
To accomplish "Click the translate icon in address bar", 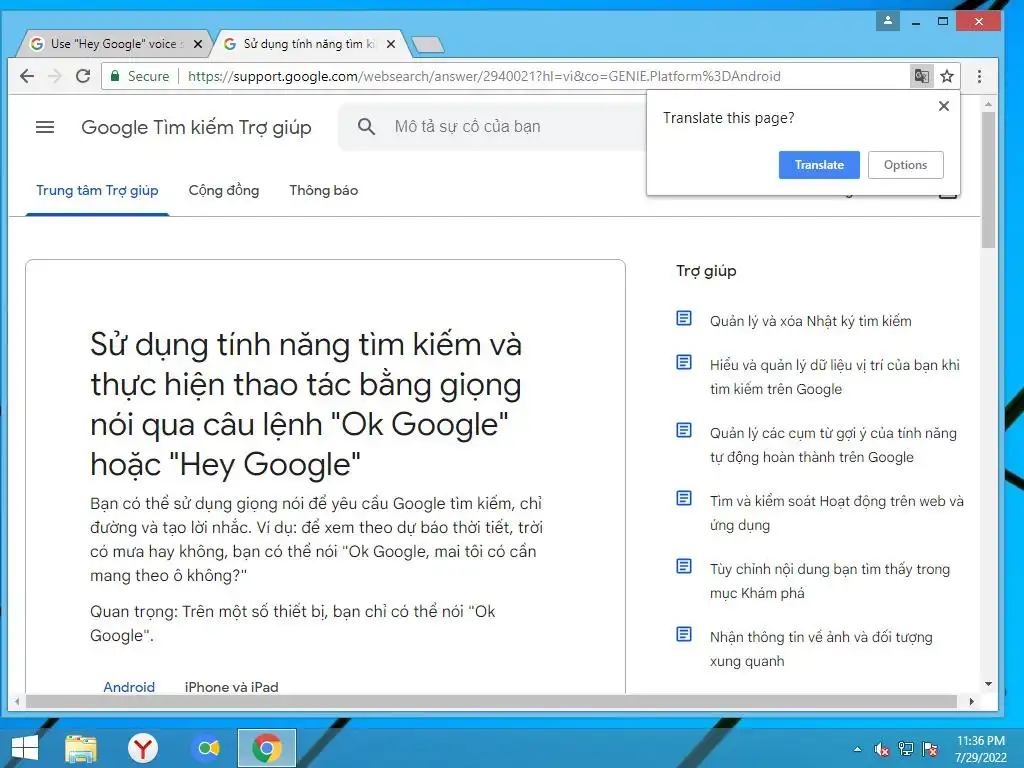I will point(921,76).
